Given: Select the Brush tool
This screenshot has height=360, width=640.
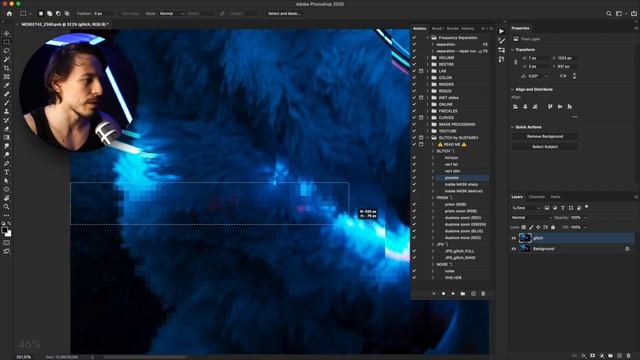Looking at the screenshot, I should [7, 103].
